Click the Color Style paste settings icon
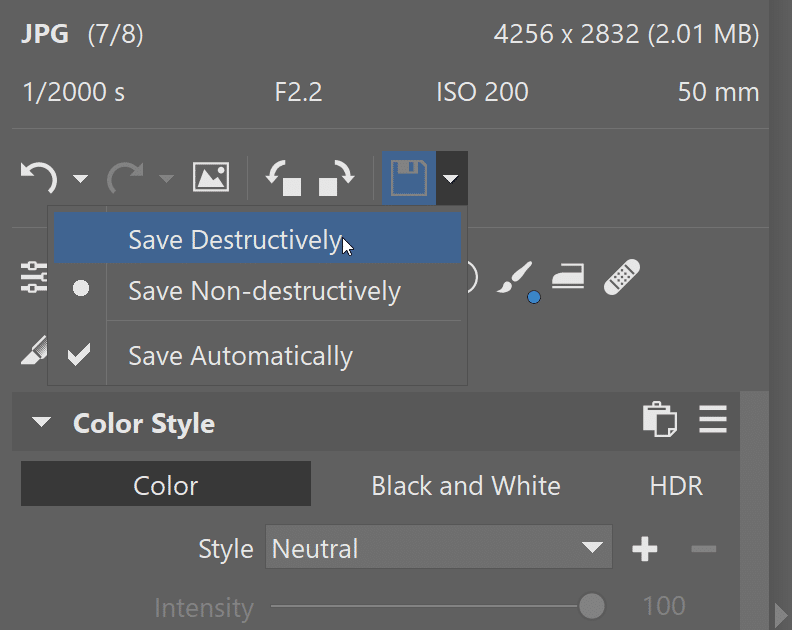 click(659, 421)
